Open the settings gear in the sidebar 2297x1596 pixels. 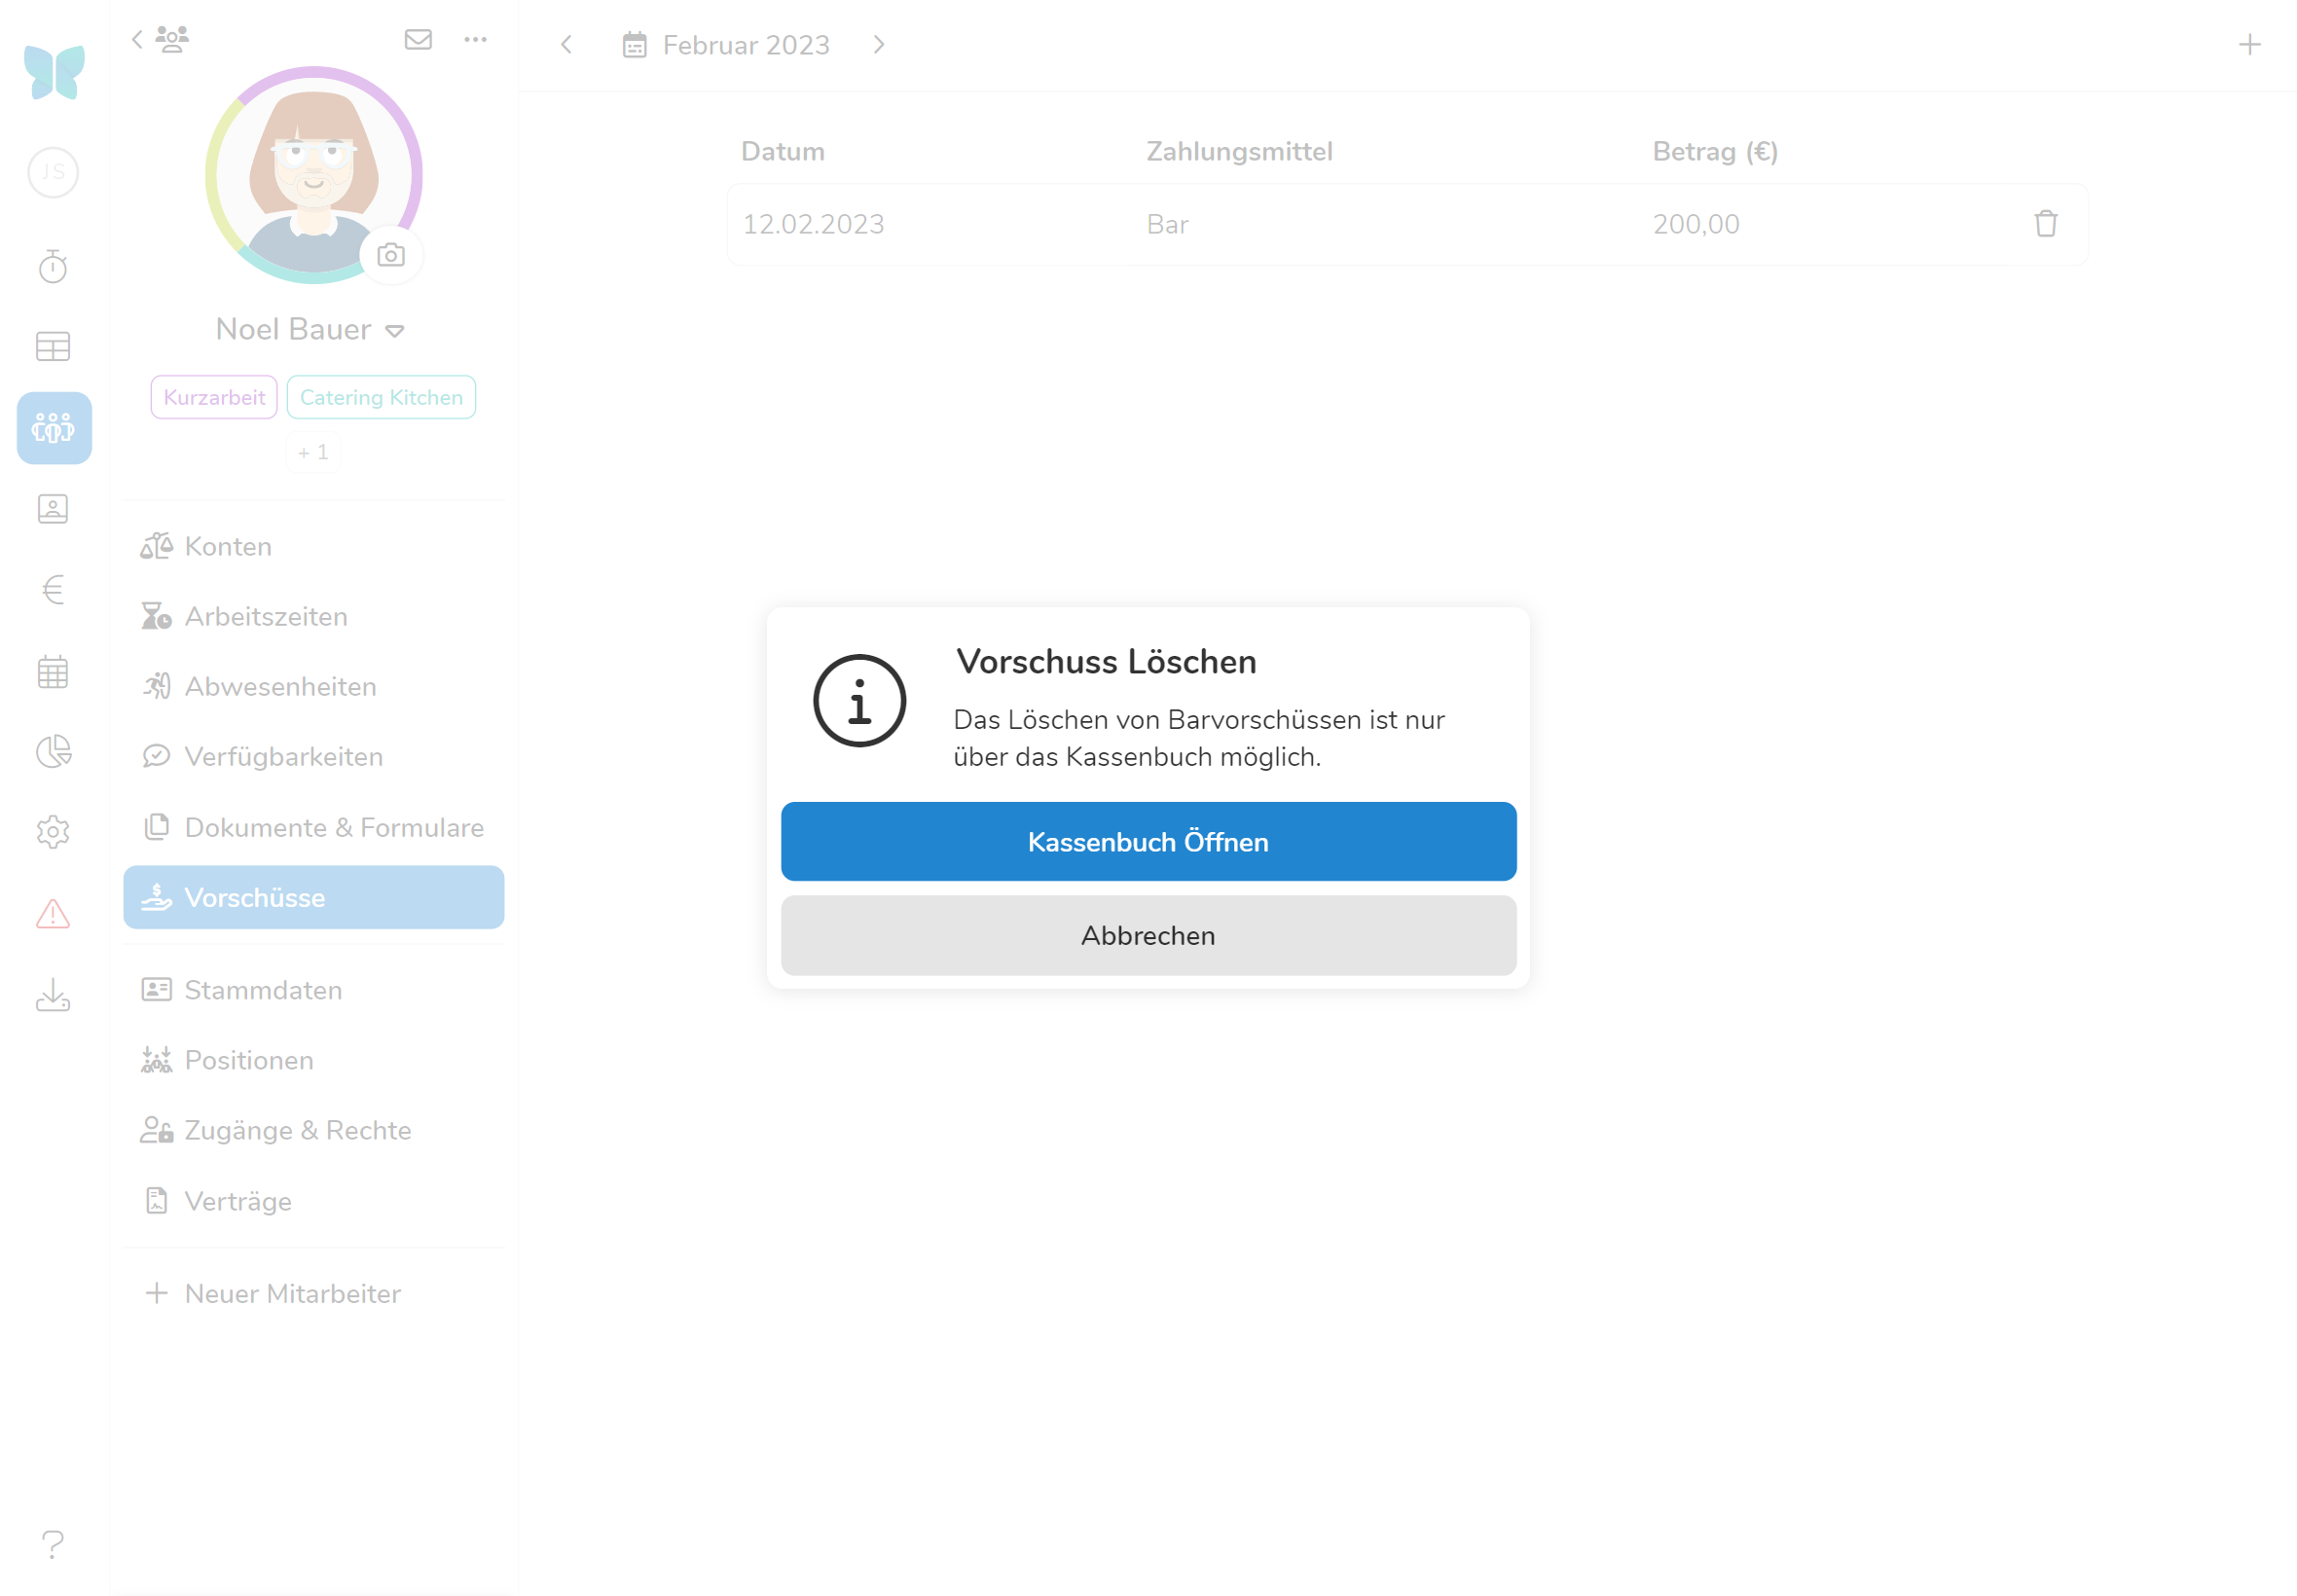click(x=53, y=832)
